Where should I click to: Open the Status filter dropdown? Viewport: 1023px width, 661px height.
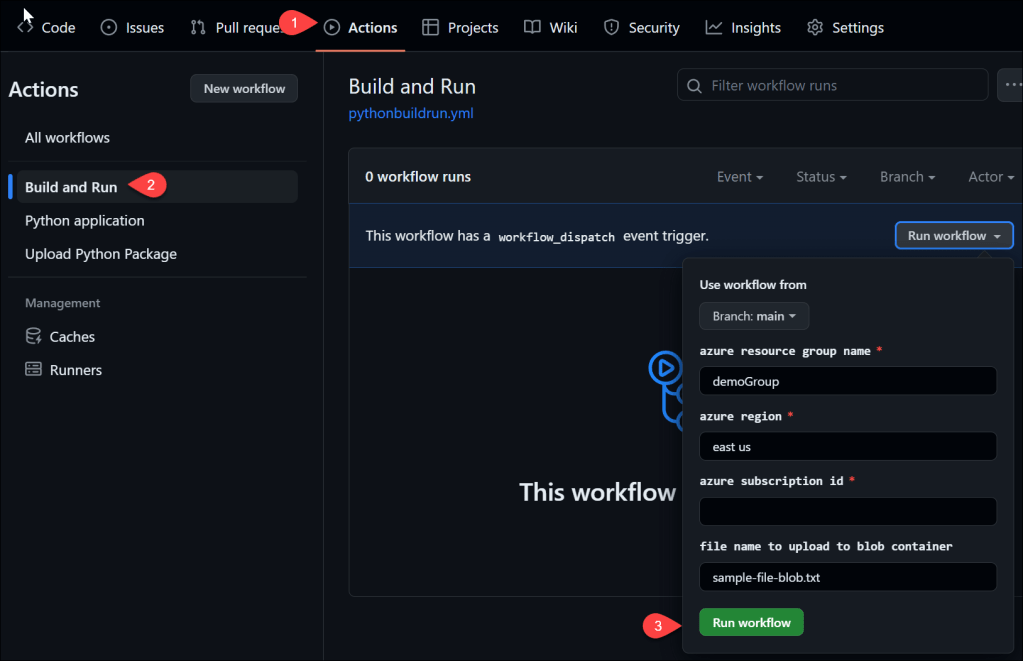[x=821, y=177]
